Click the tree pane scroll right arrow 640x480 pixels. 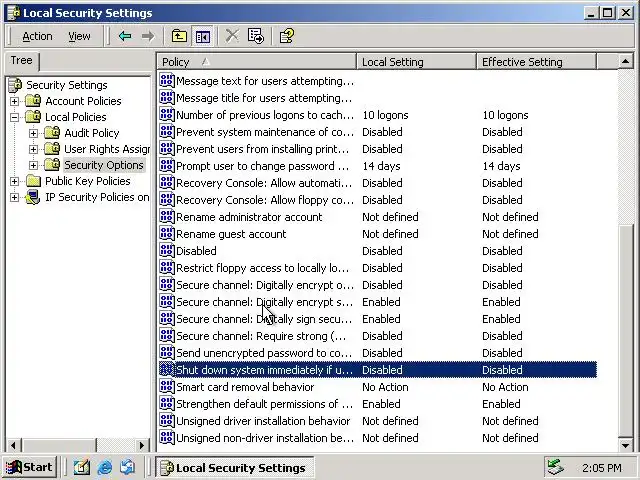click(142, 445)
